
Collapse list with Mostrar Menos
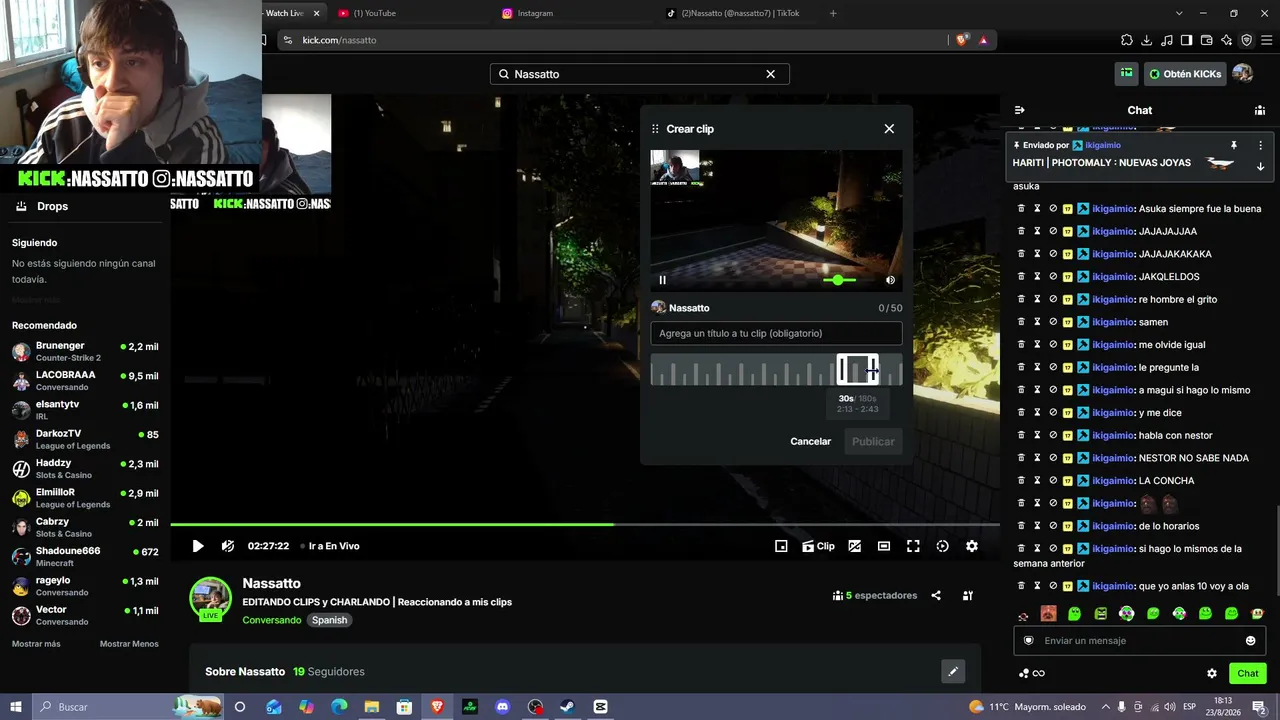tap(129, 644)
